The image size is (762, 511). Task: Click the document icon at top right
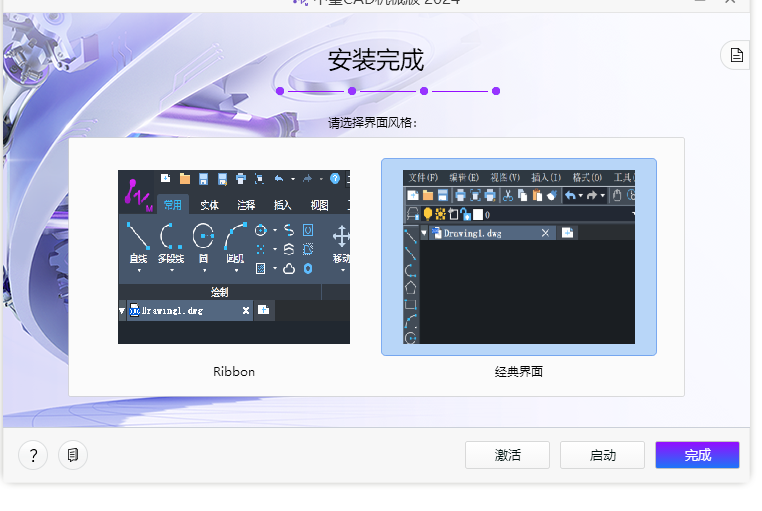(x=736, y=55)
